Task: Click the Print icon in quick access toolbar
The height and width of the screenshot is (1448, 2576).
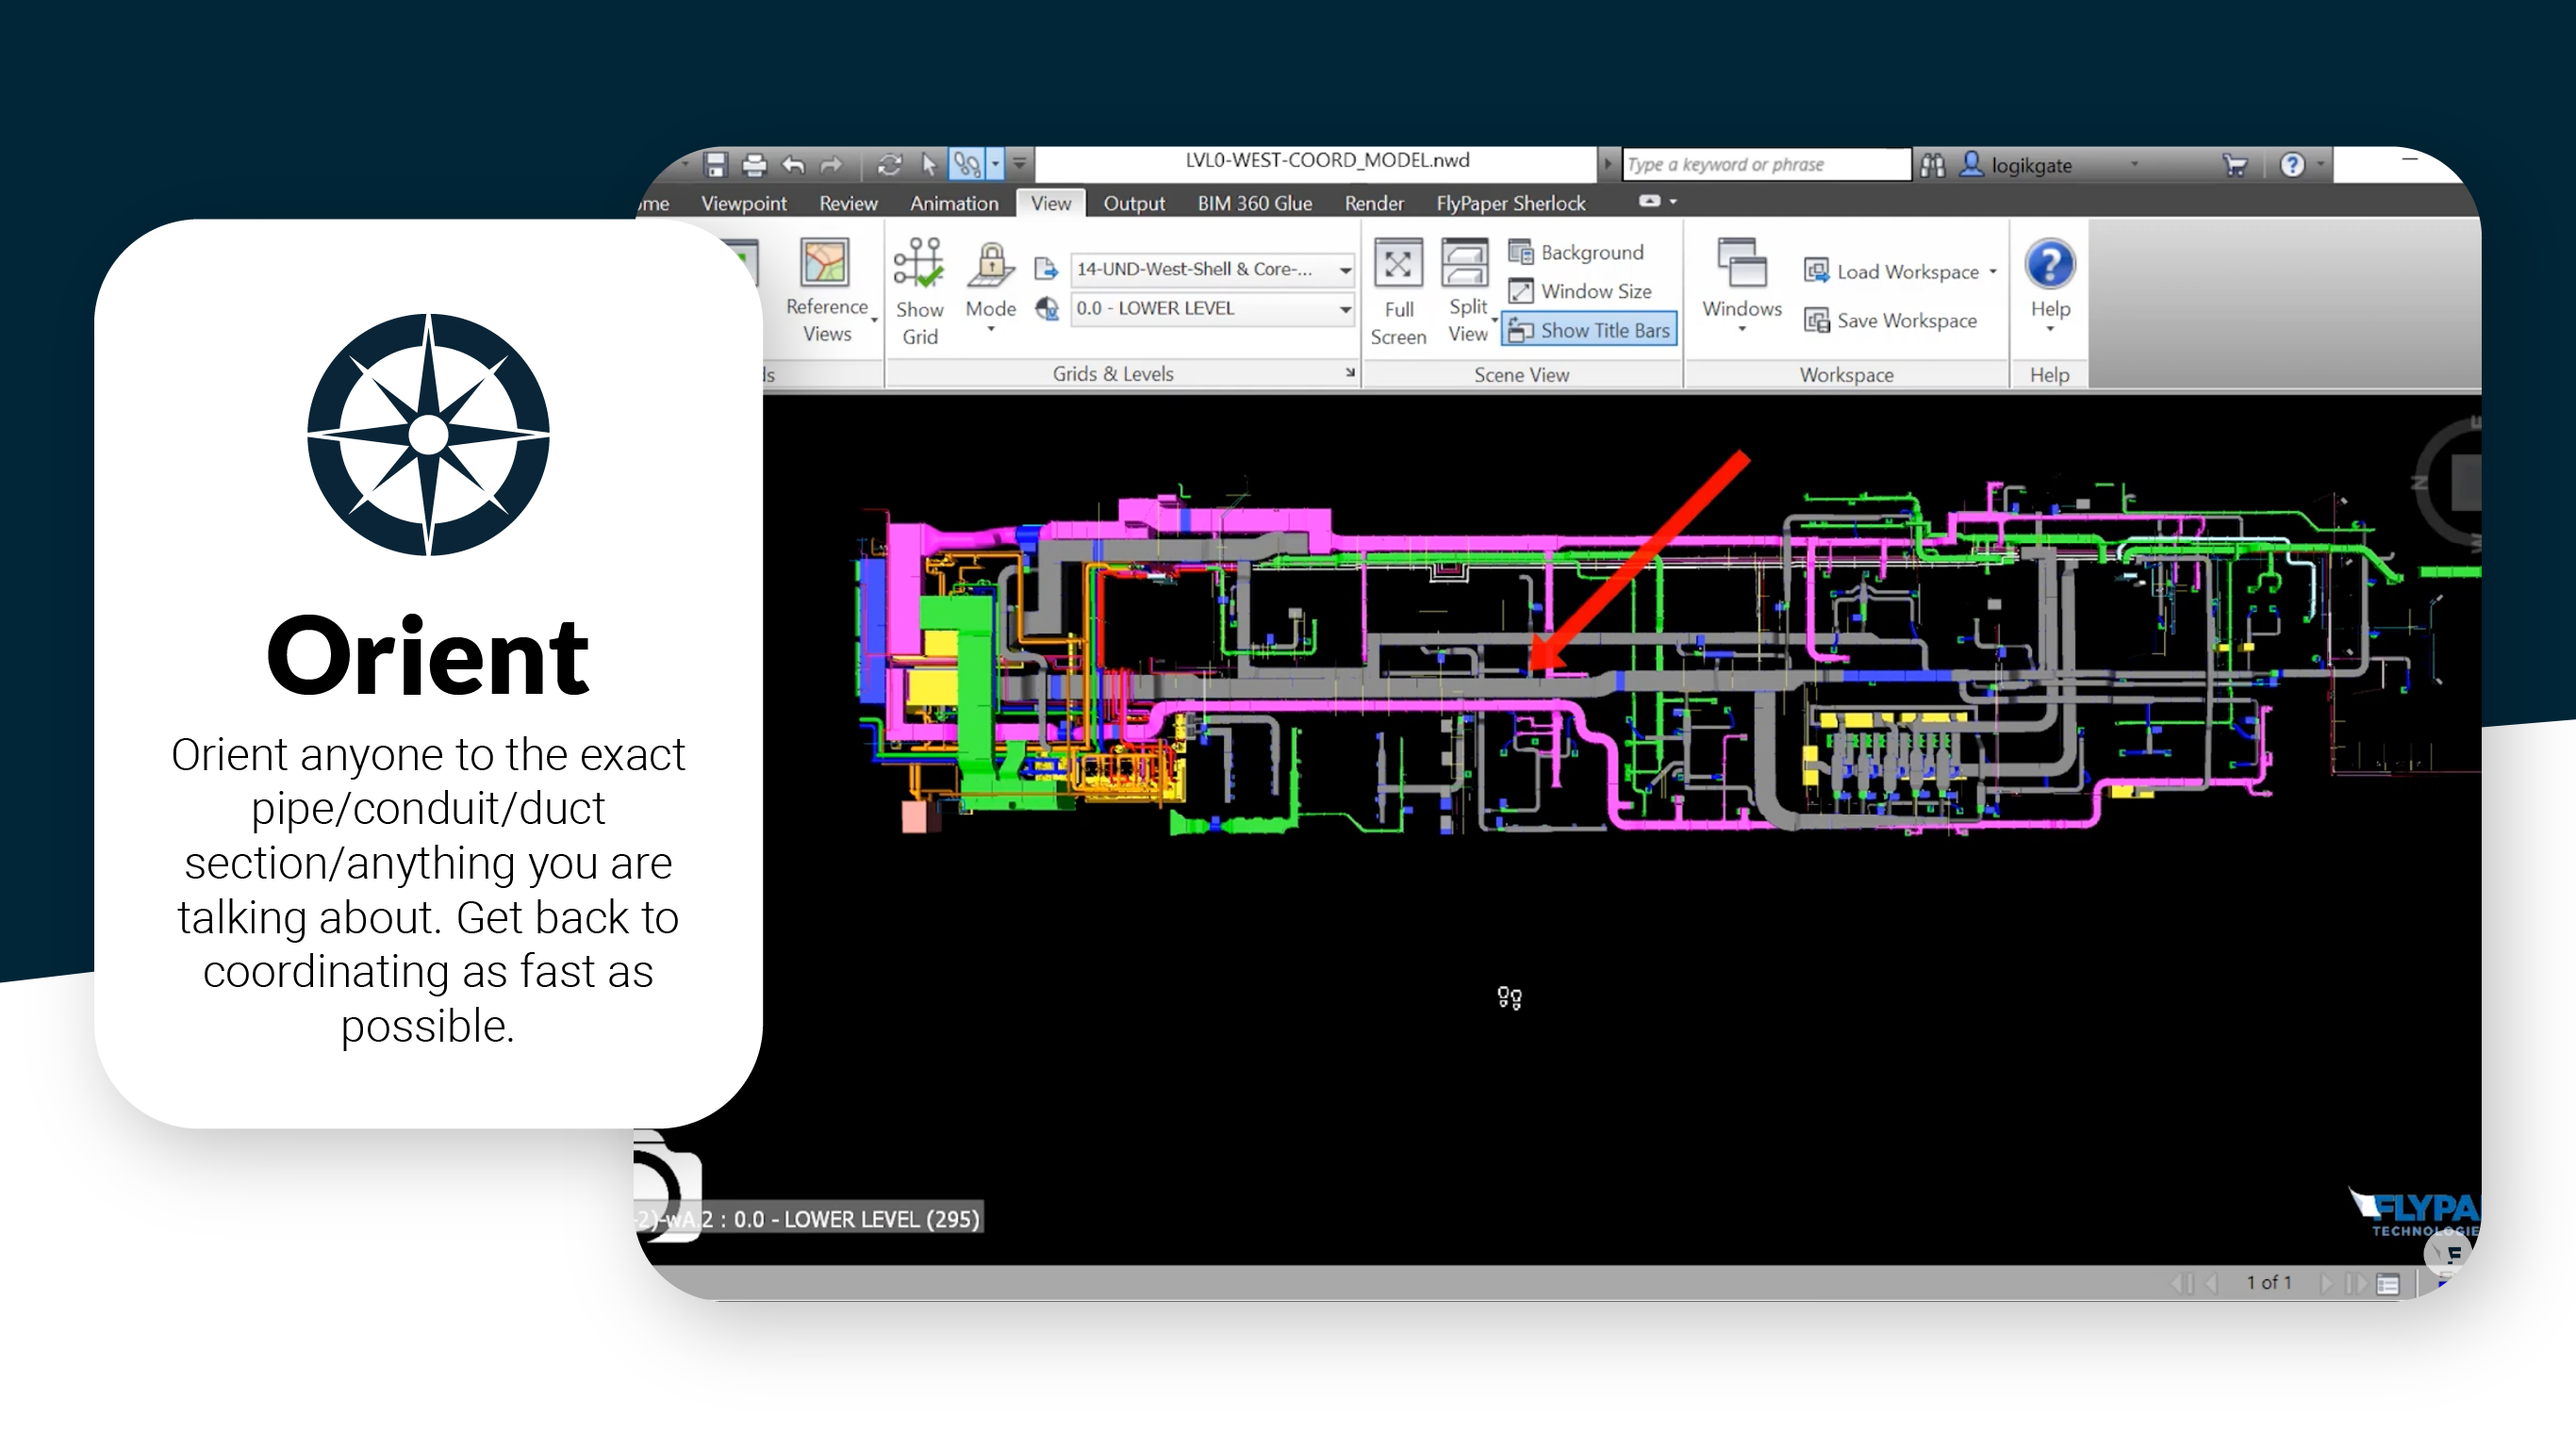Action: (754, 164)
